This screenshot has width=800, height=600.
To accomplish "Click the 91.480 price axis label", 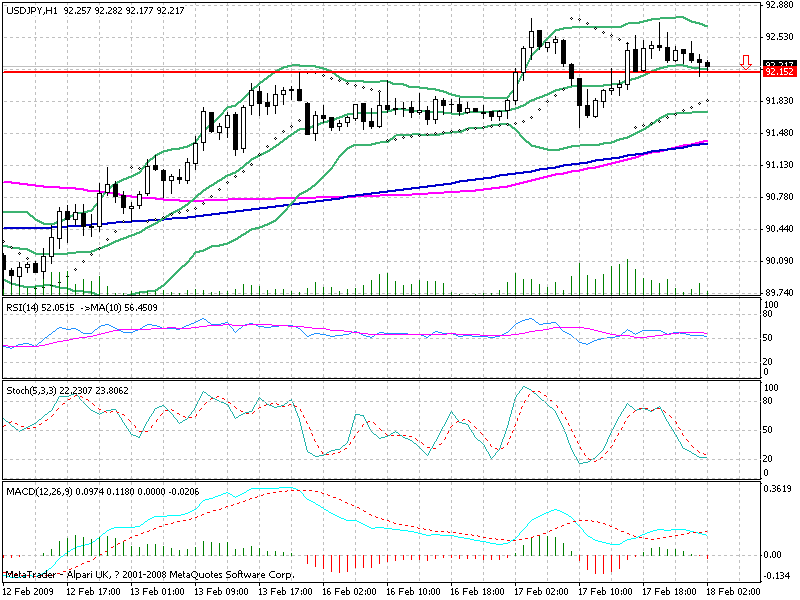I will (x=780, y=133).
